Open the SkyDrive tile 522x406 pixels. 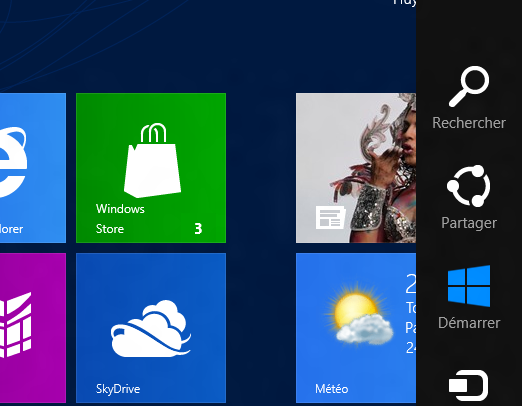click(x=151, y=328)
